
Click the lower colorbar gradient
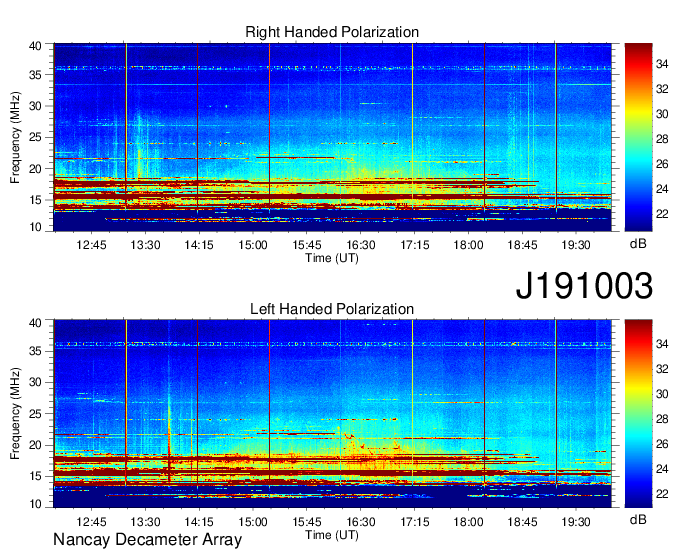pyautogui.click(x=638, y=414)
